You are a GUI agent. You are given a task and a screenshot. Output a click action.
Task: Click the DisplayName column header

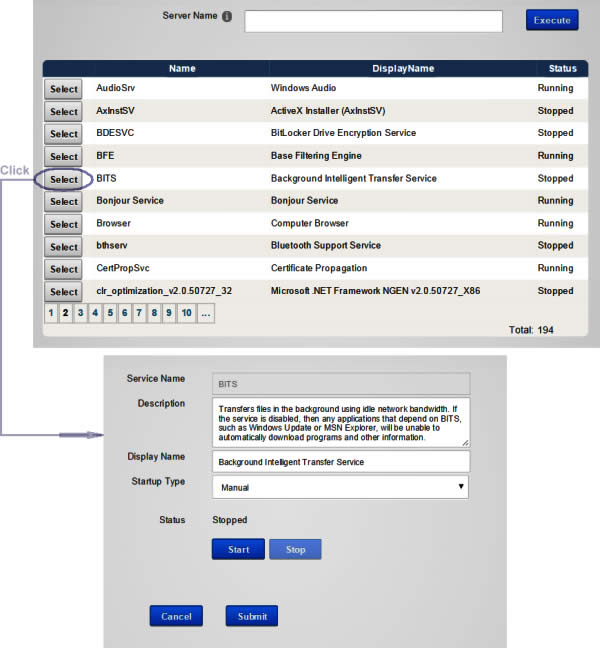pyautogui.click(x=403, y=69)
